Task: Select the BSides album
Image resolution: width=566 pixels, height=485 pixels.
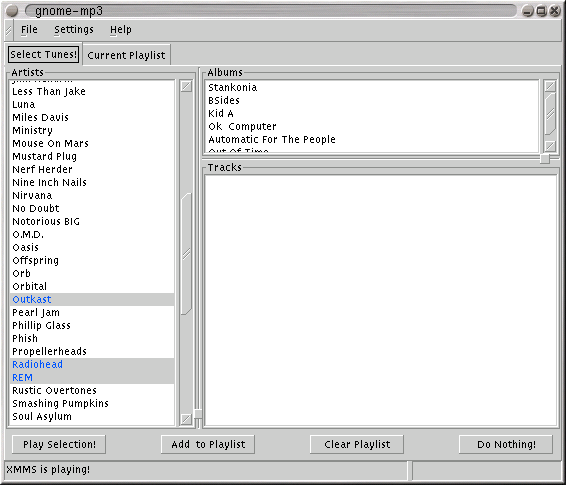Action: coord(372,101)
